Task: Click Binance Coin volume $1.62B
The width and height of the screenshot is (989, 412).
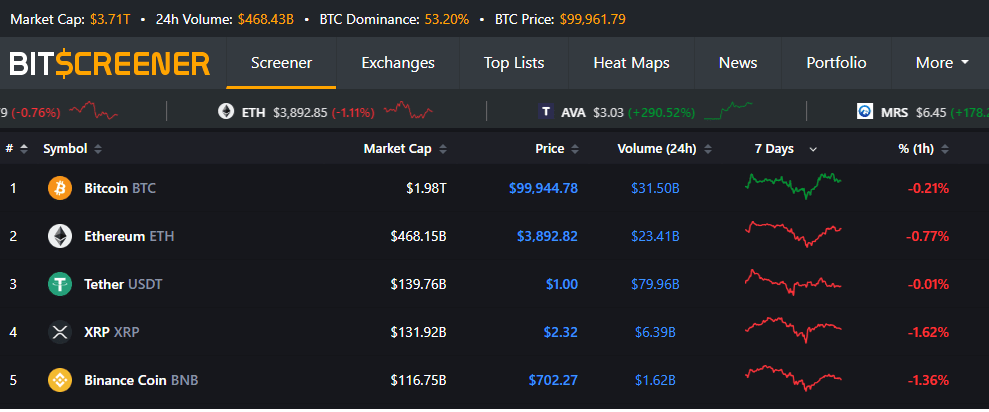Action: pyautogui.click(x=655, y=380)
